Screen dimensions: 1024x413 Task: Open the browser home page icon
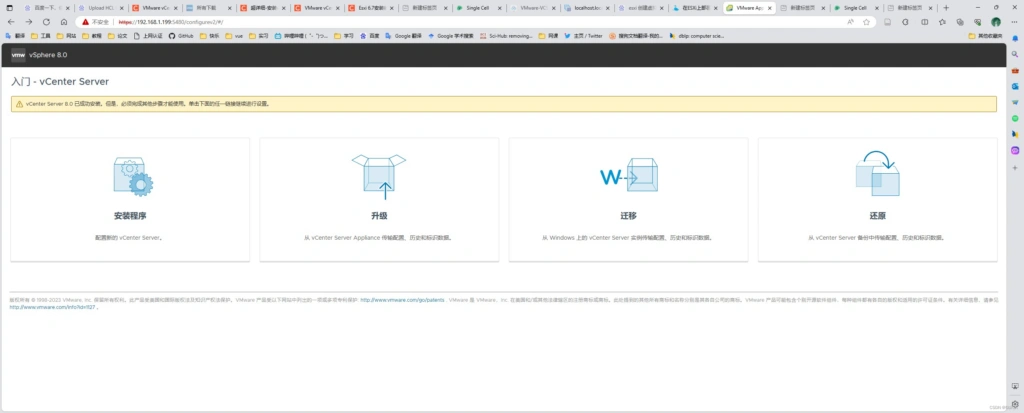64,22
